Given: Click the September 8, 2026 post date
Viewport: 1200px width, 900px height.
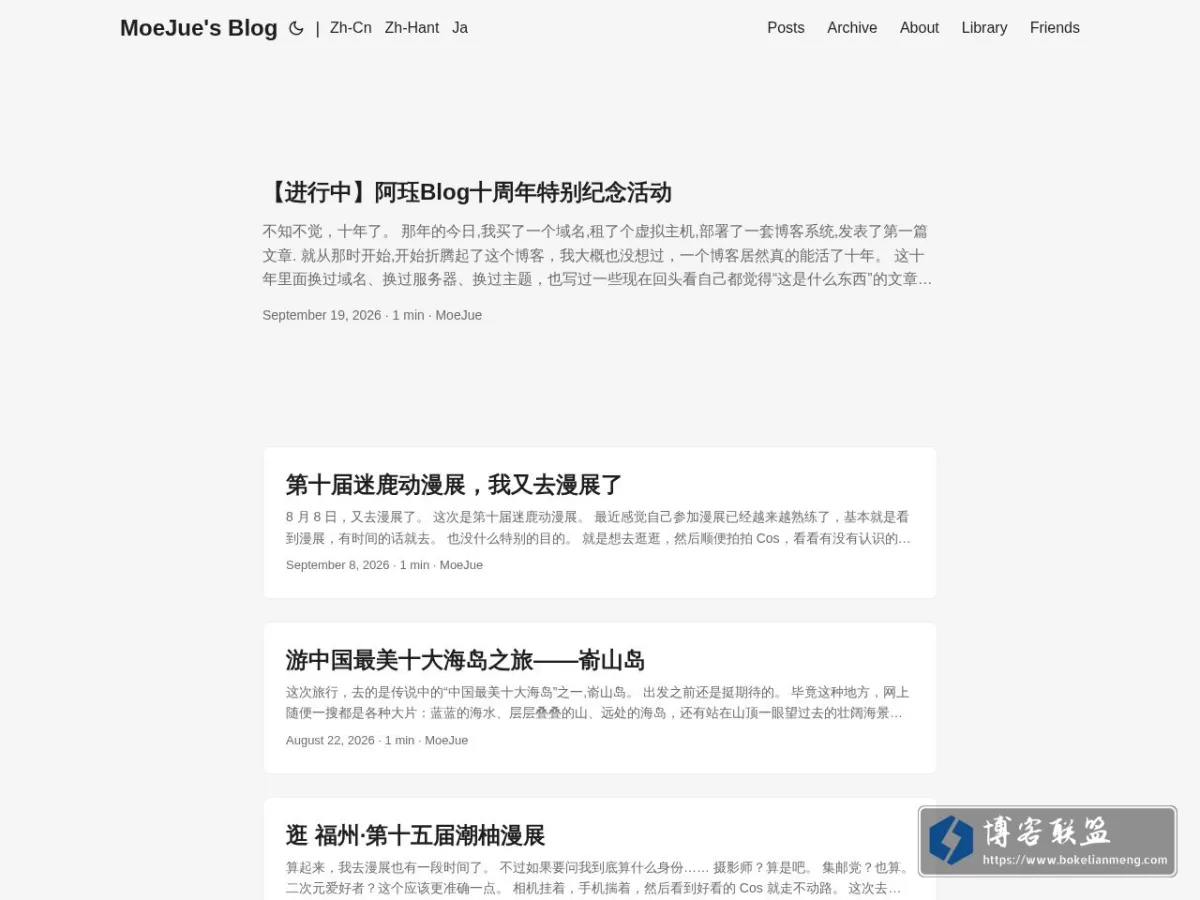Looking at the screenshot, I should tap(338, 565).
